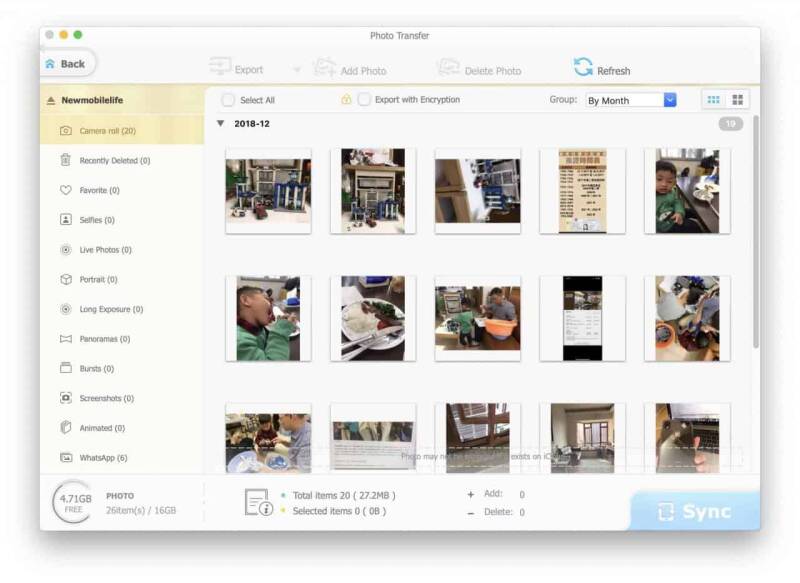Image resolution: width=800 pixels, height=583 pixels.
Task: Click the Selfies person icon
Action: 66,220
